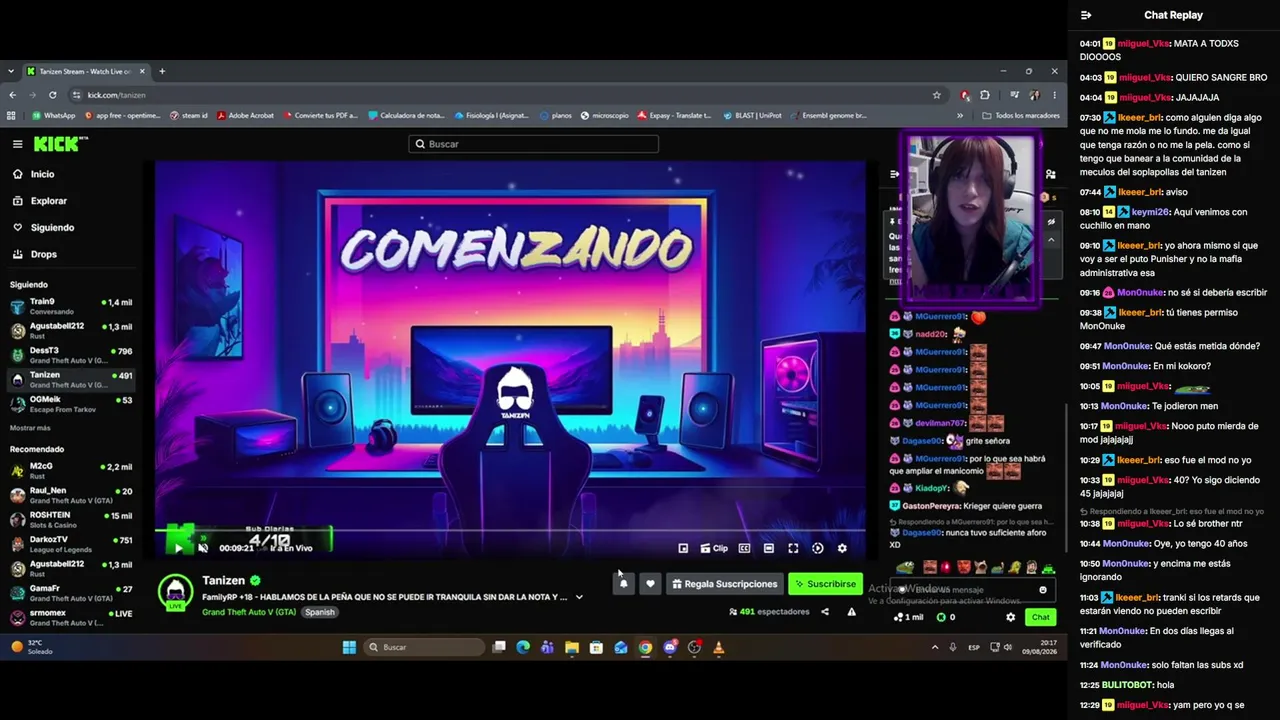The height and width of the screenshot is (720, 1280).
Task: Enter fullscreen on the video player
Action: [x=793, y=548]
